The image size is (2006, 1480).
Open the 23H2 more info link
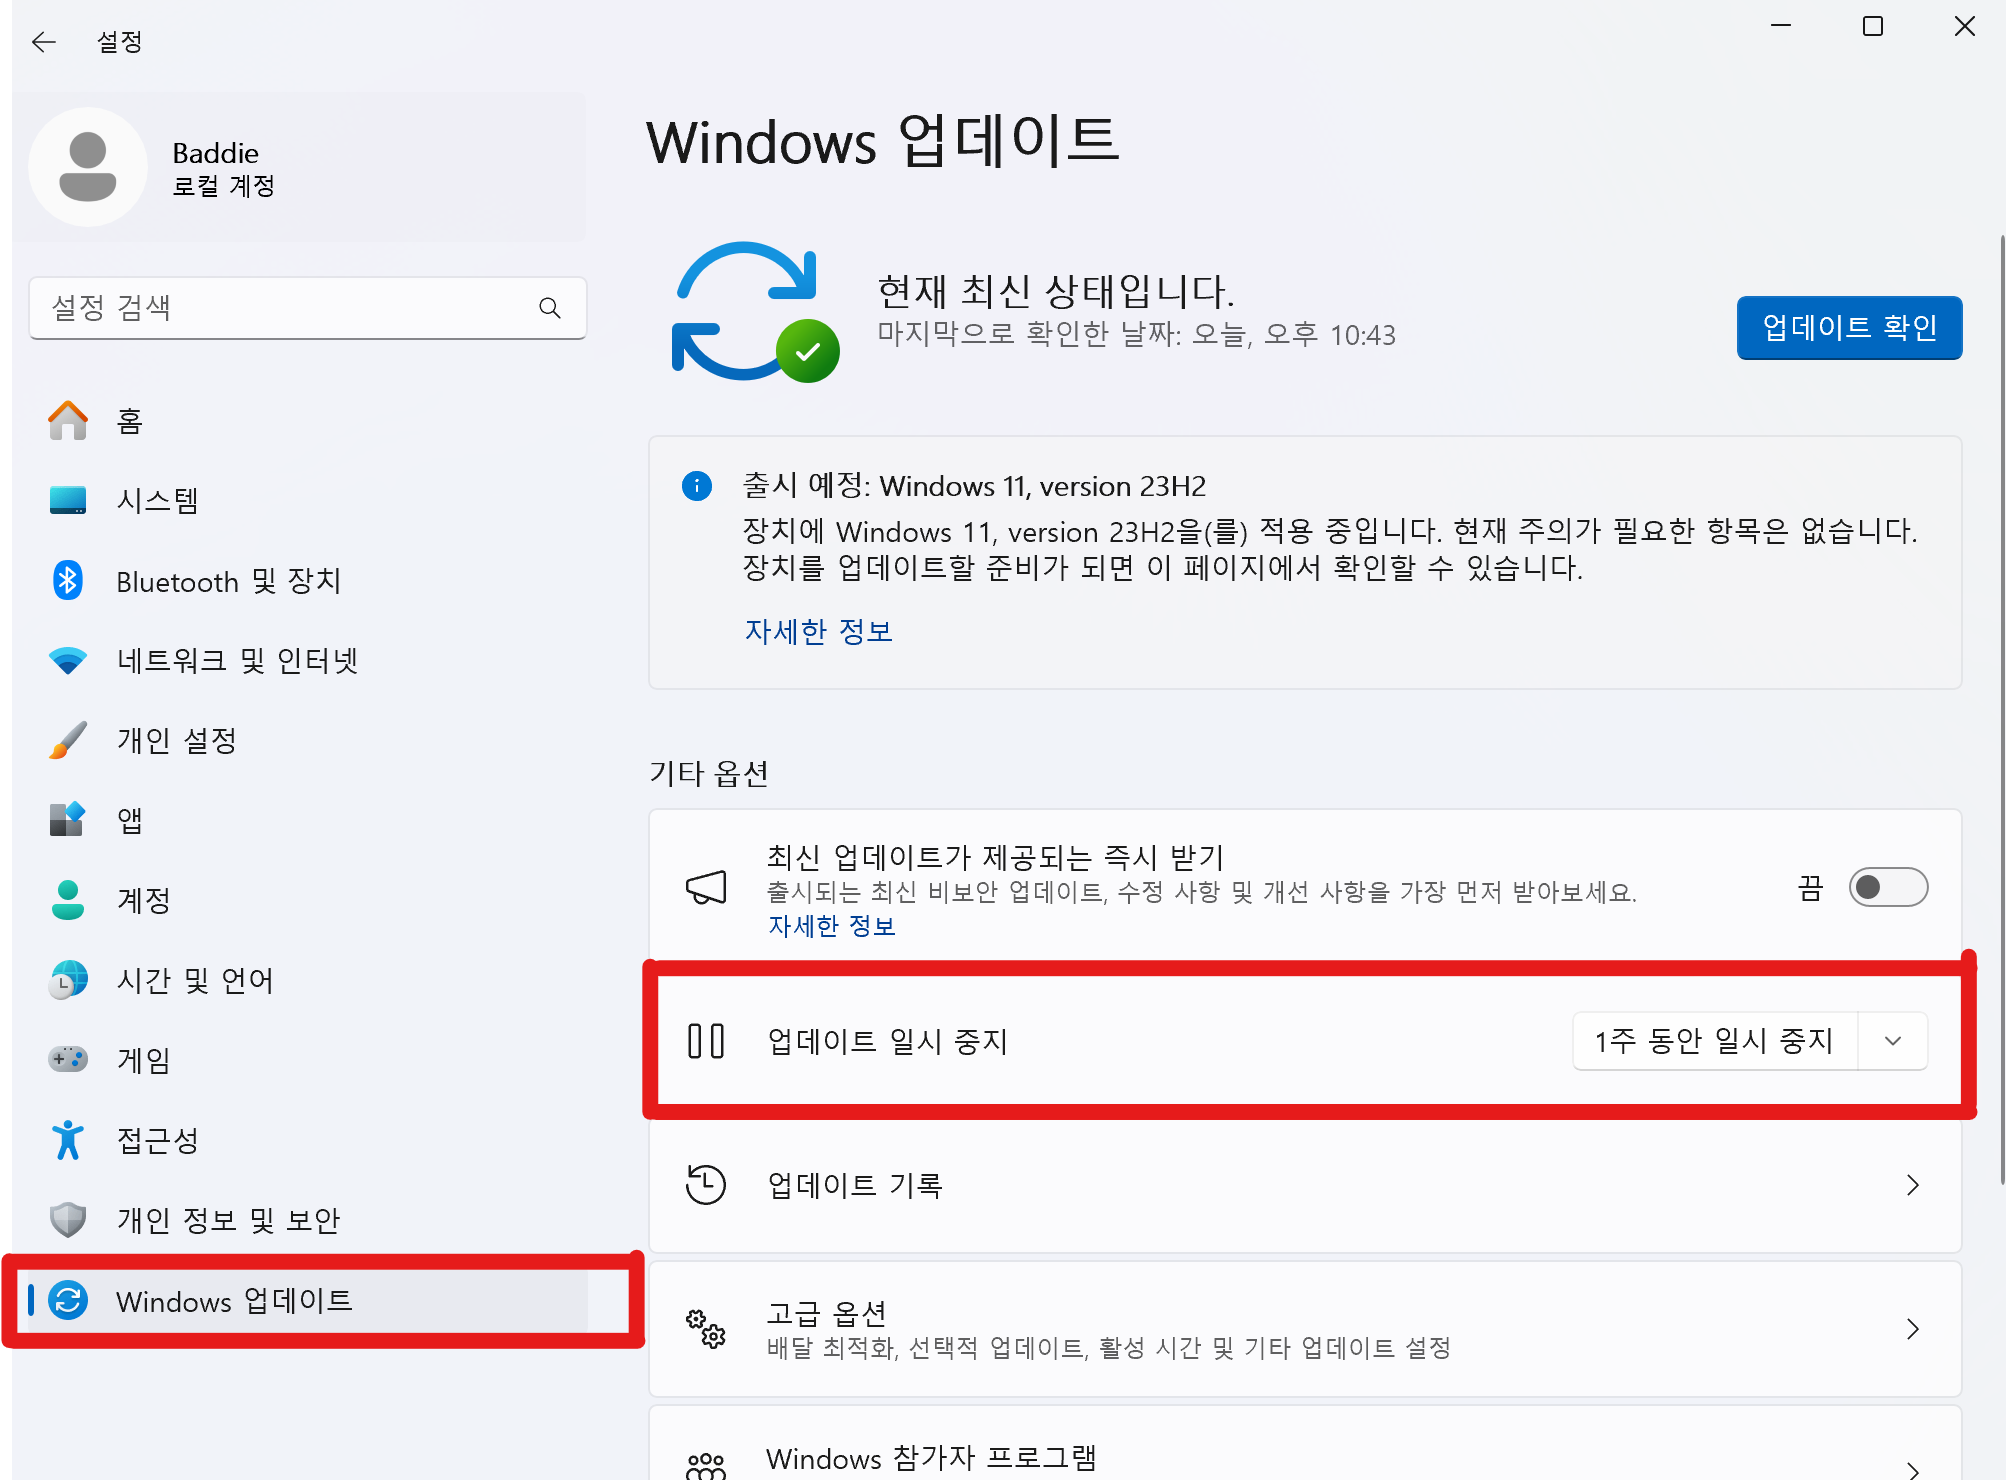pyautogui.click(x=818, y=631)
